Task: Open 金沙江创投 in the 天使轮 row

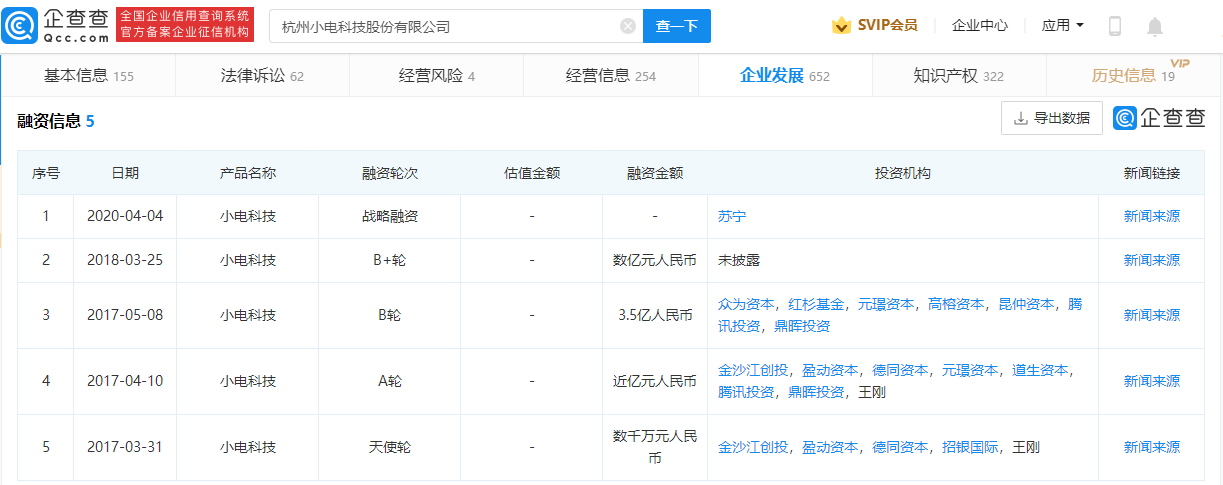Action: coord(753,447)
